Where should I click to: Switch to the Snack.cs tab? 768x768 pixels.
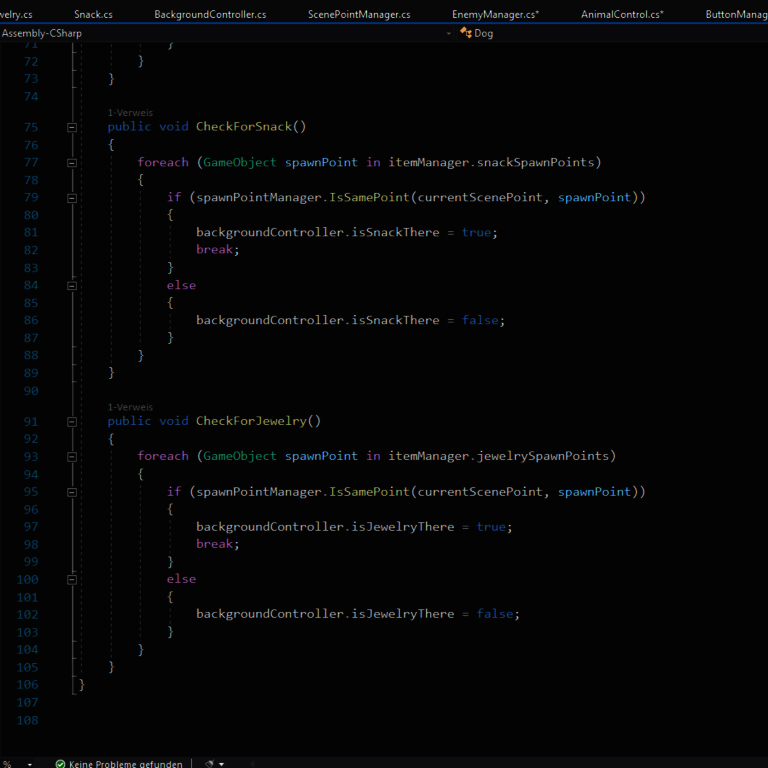point(93,15)
